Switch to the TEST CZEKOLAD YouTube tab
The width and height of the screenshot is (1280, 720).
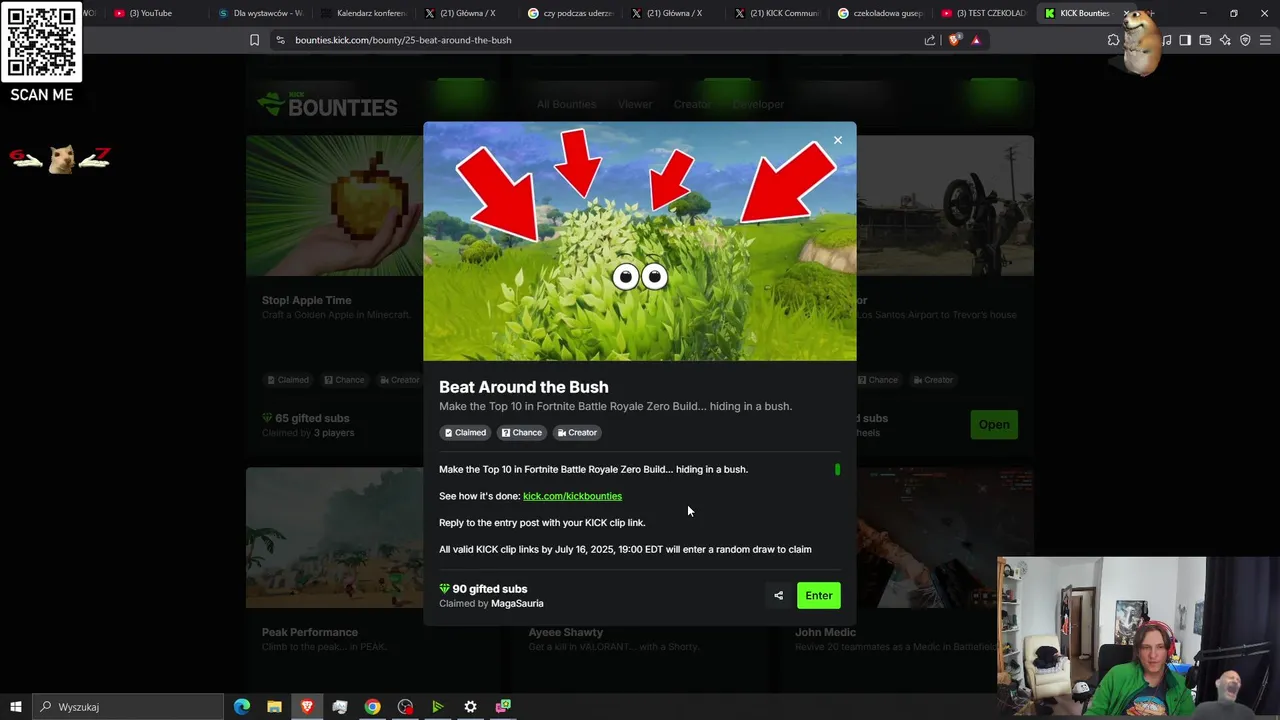pos(984,13)
